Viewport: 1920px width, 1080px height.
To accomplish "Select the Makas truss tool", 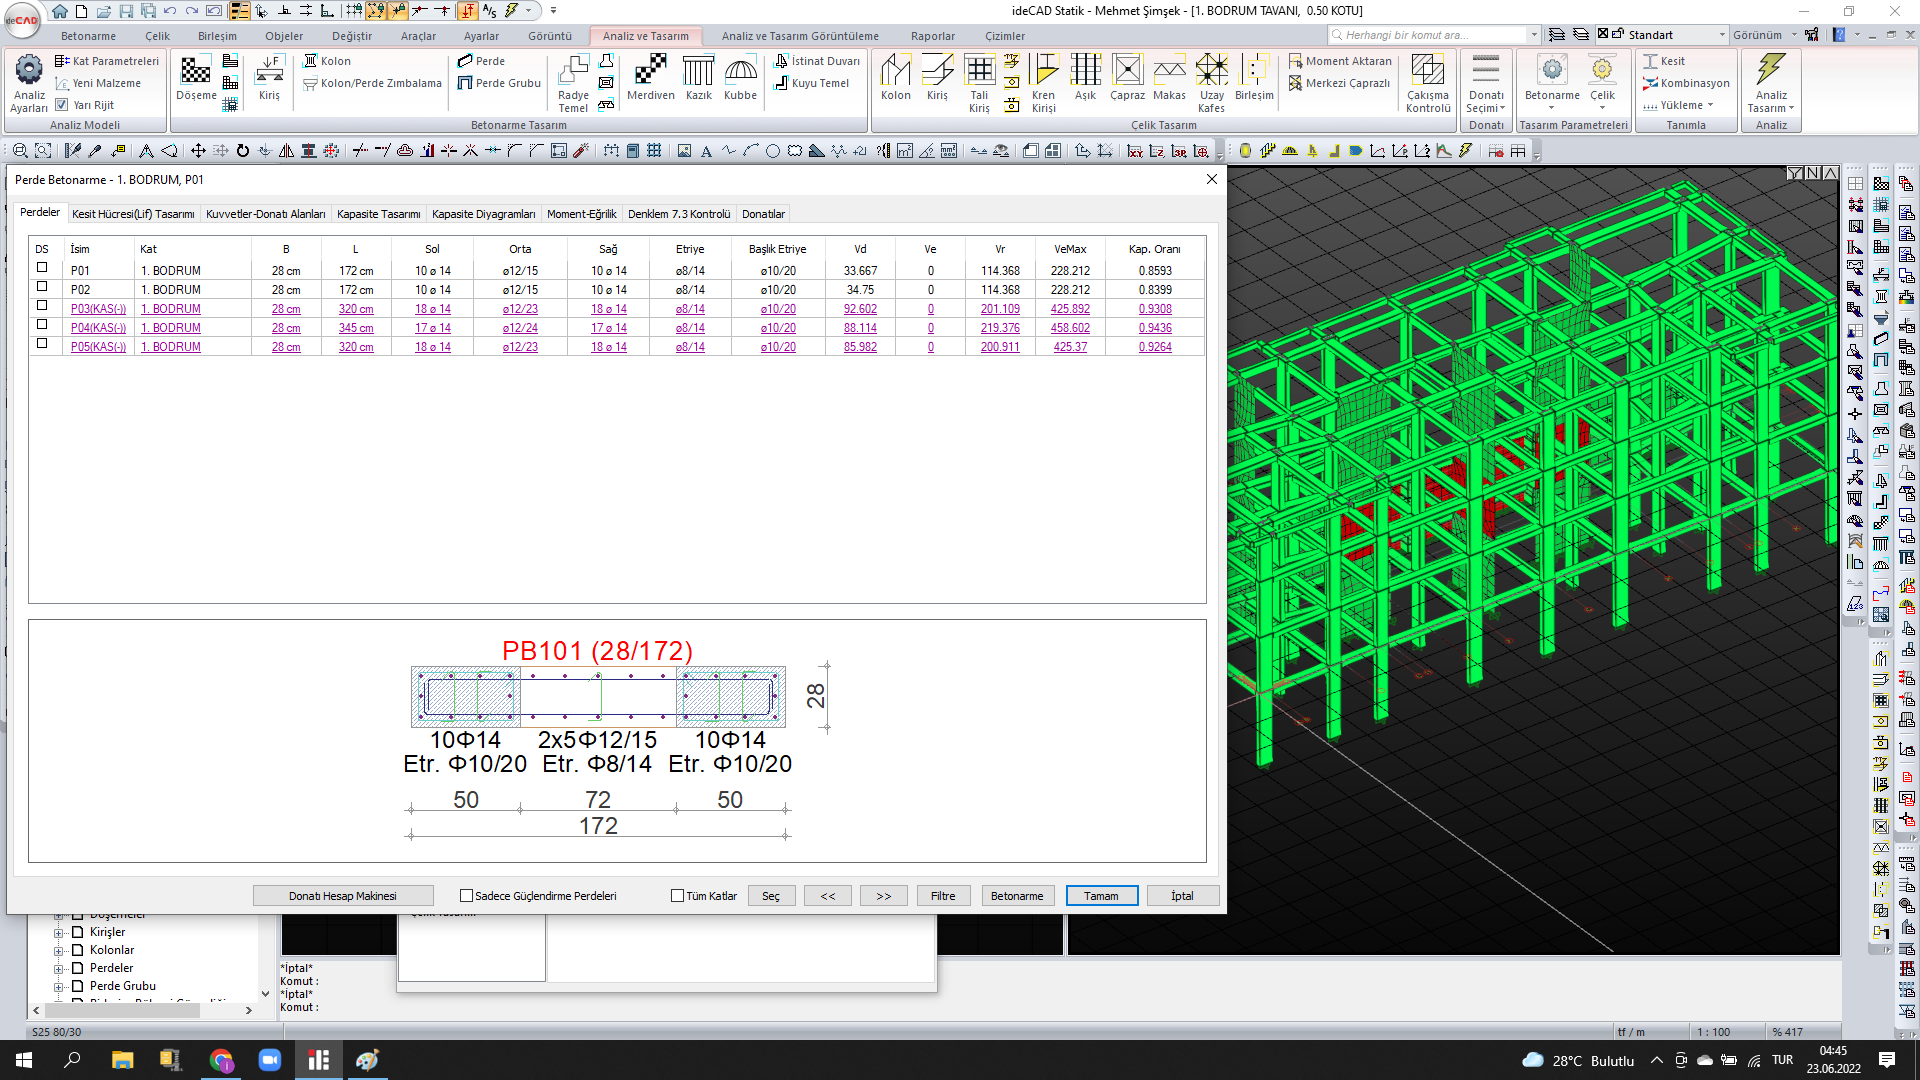I will coord(1169,79).
